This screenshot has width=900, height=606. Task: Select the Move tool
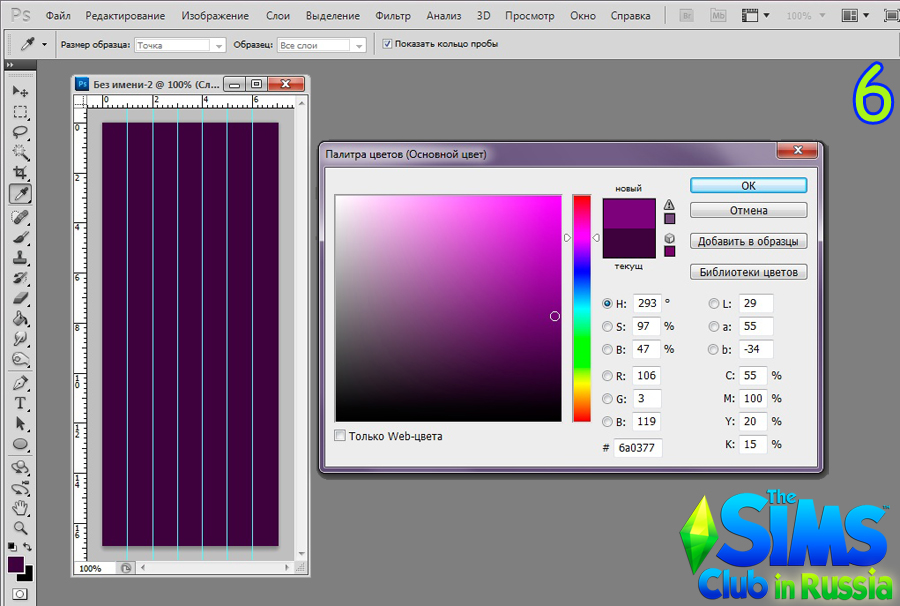(20, 91)
